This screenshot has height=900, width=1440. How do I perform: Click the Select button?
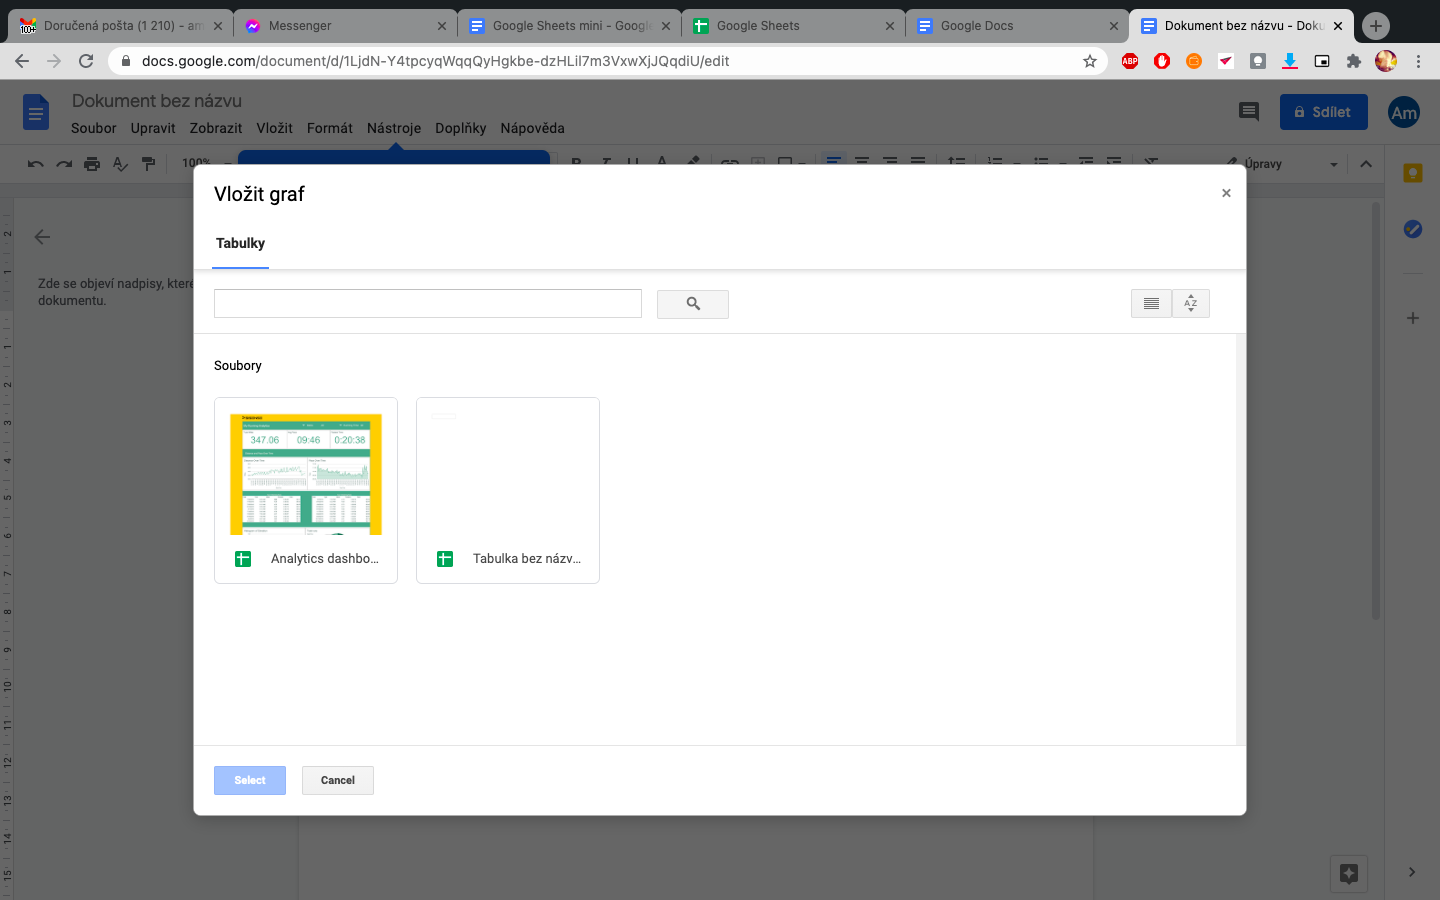click(250, 780)
